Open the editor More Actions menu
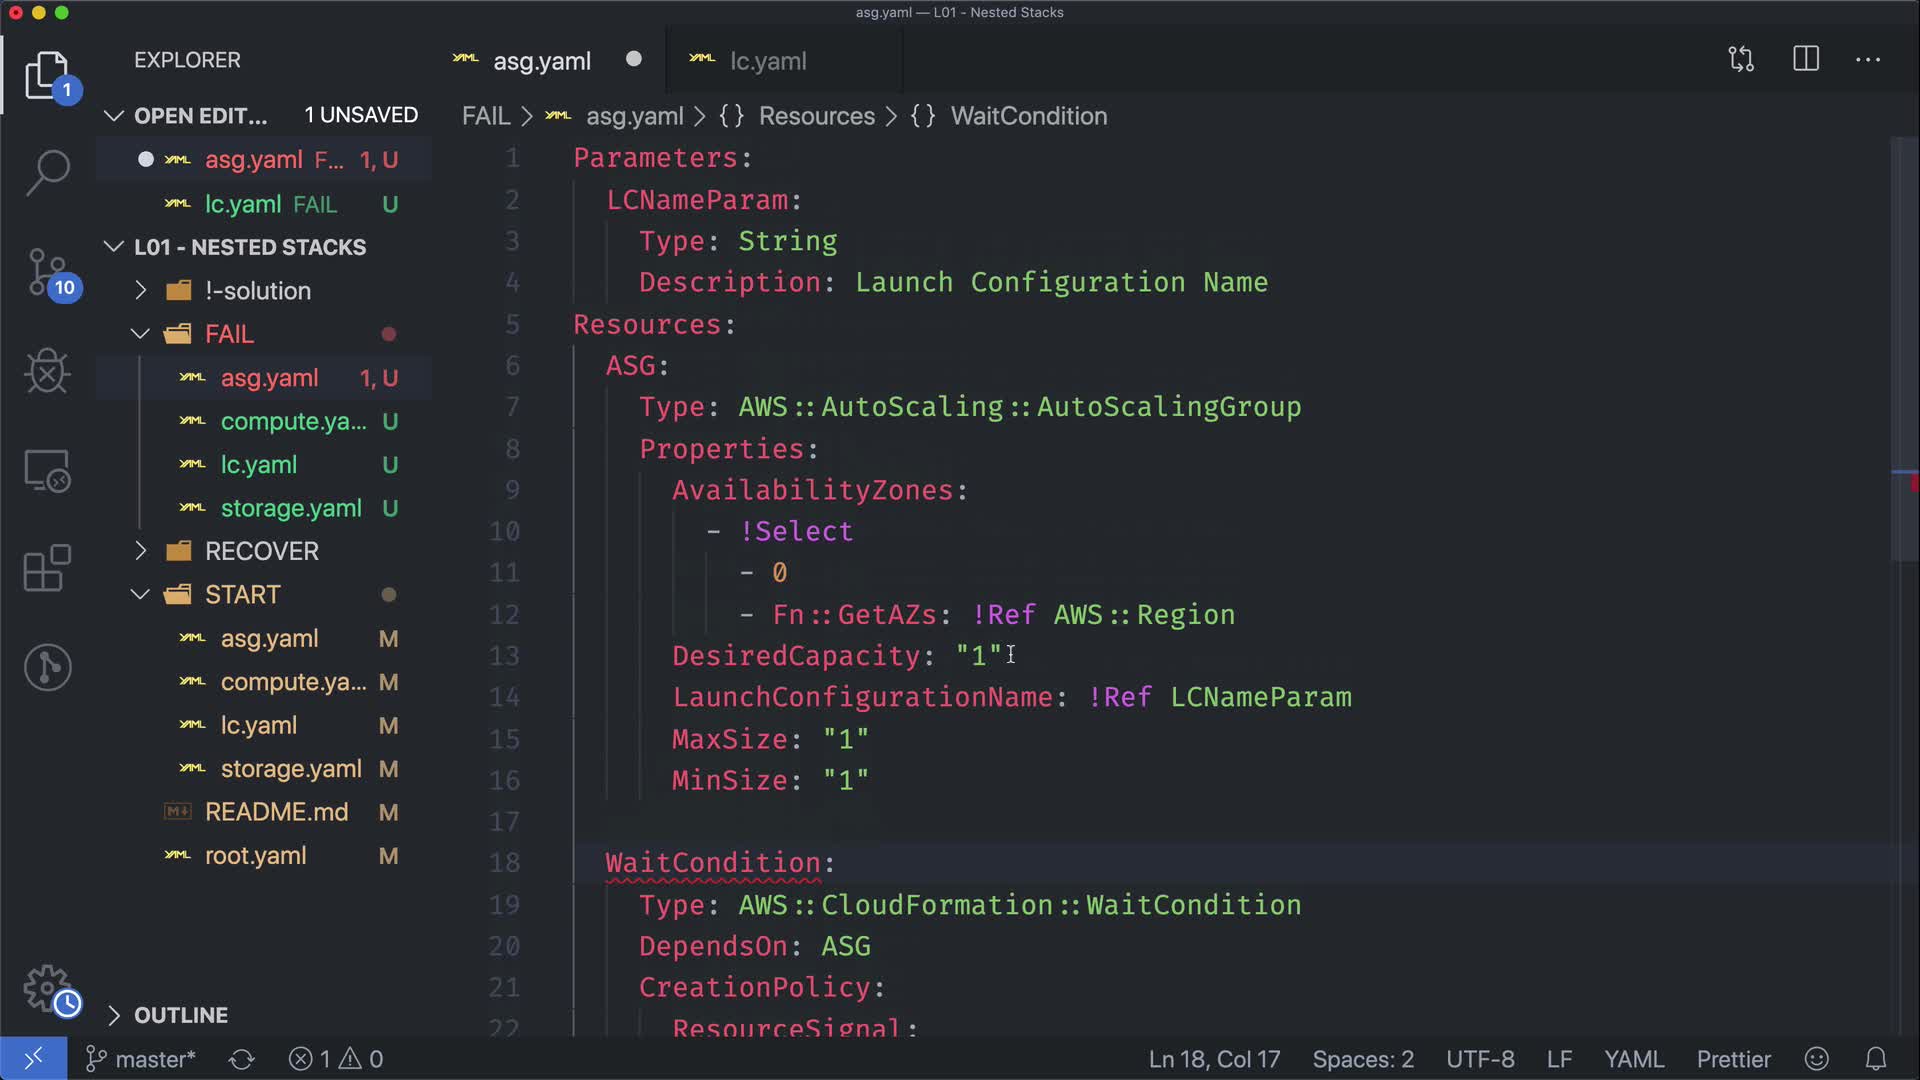This screenshot has height=1080, width=1920. (1867, 60)
